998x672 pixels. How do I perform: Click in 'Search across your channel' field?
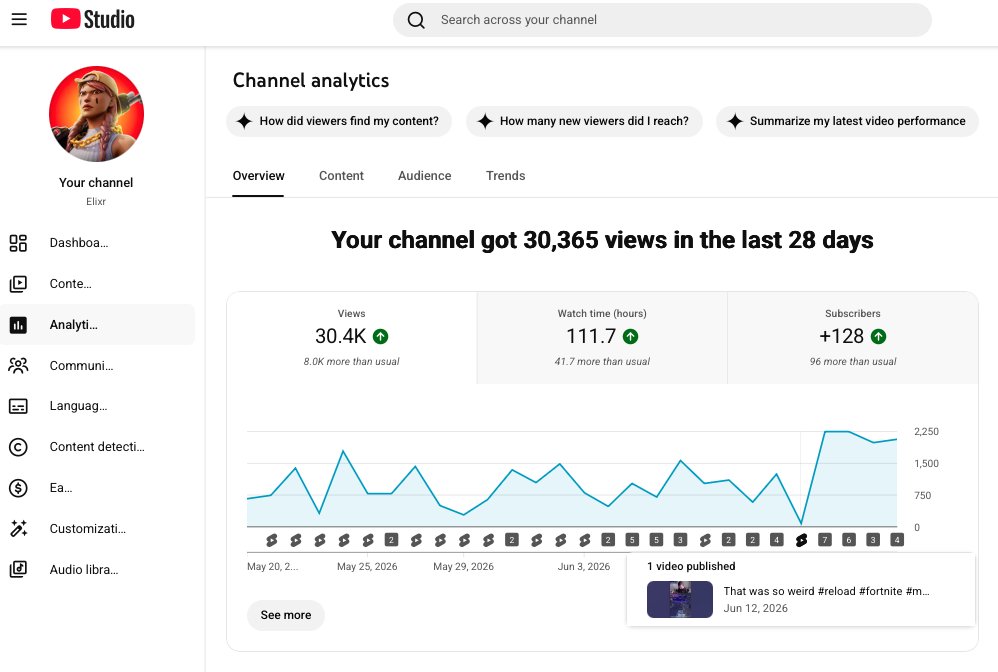pos(662,20)
